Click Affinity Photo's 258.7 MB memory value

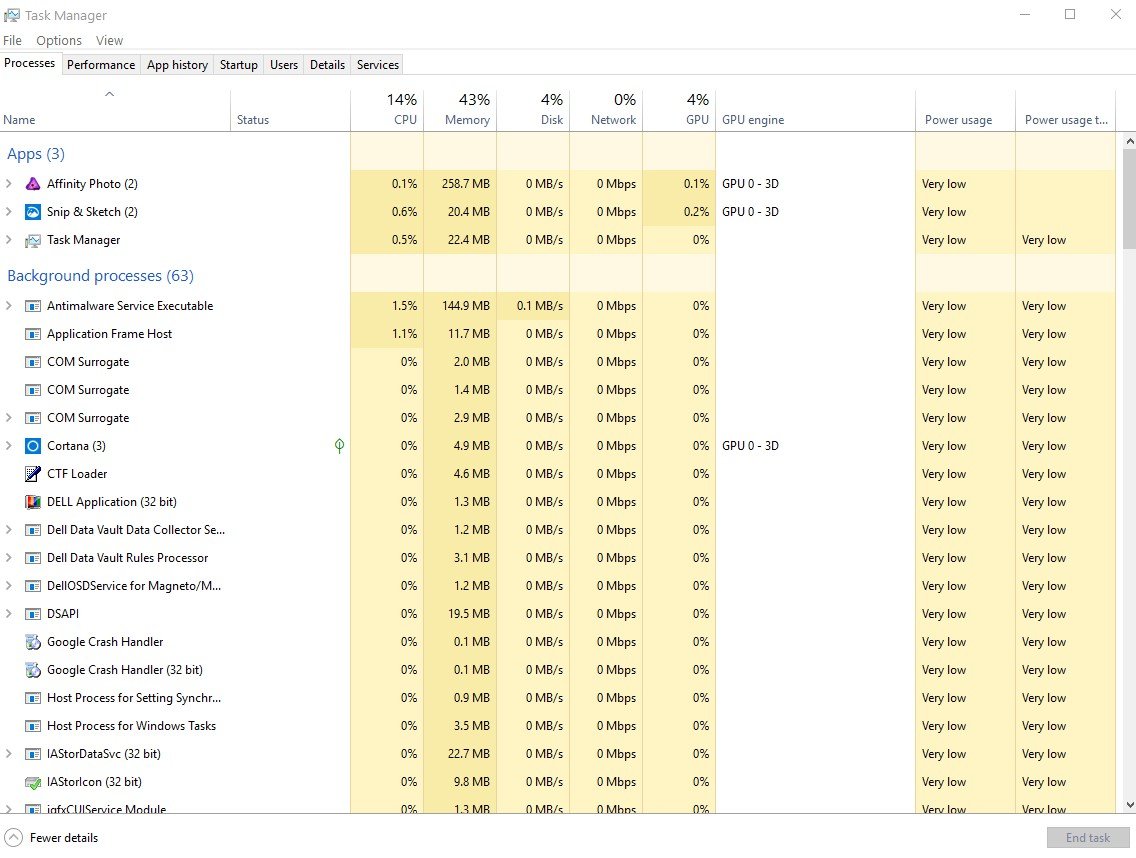pyautogui.click(x=466, y=184)
